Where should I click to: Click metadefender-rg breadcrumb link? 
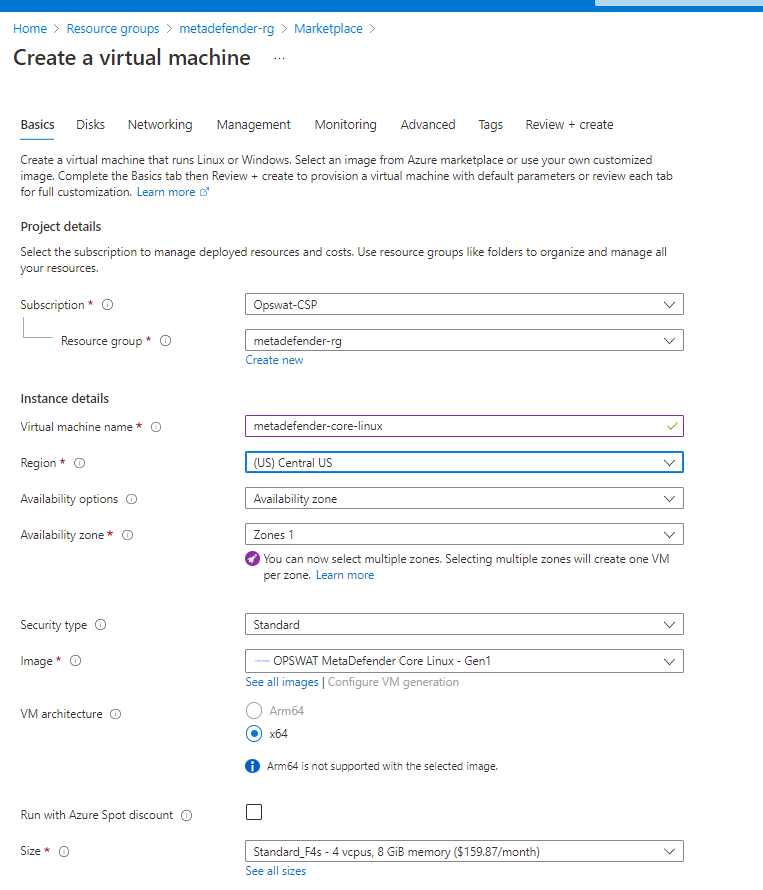(x=227, y=28)
